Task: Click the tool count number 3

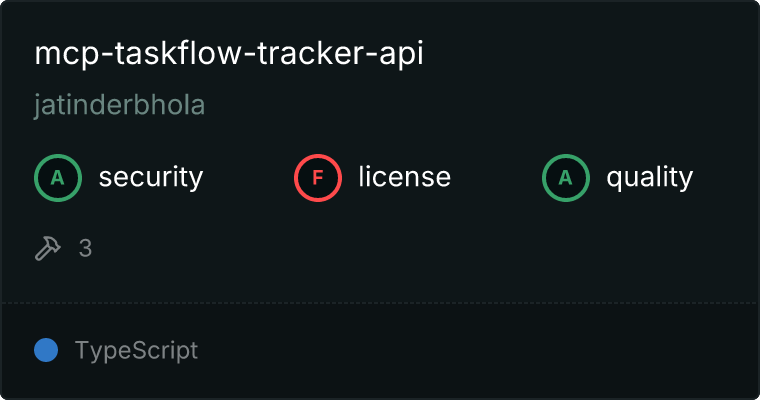Action: click(85, 248)
